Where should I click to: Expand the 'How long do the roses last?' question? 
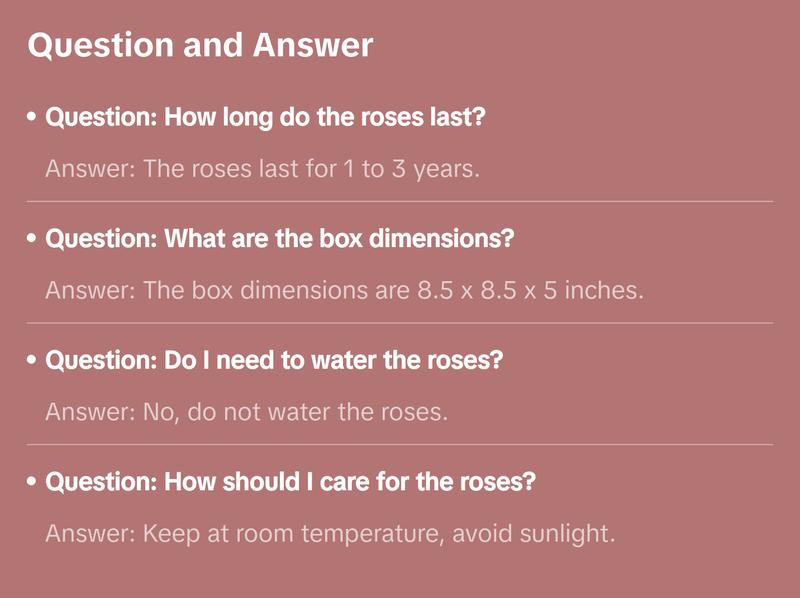(x=266, y=117)
